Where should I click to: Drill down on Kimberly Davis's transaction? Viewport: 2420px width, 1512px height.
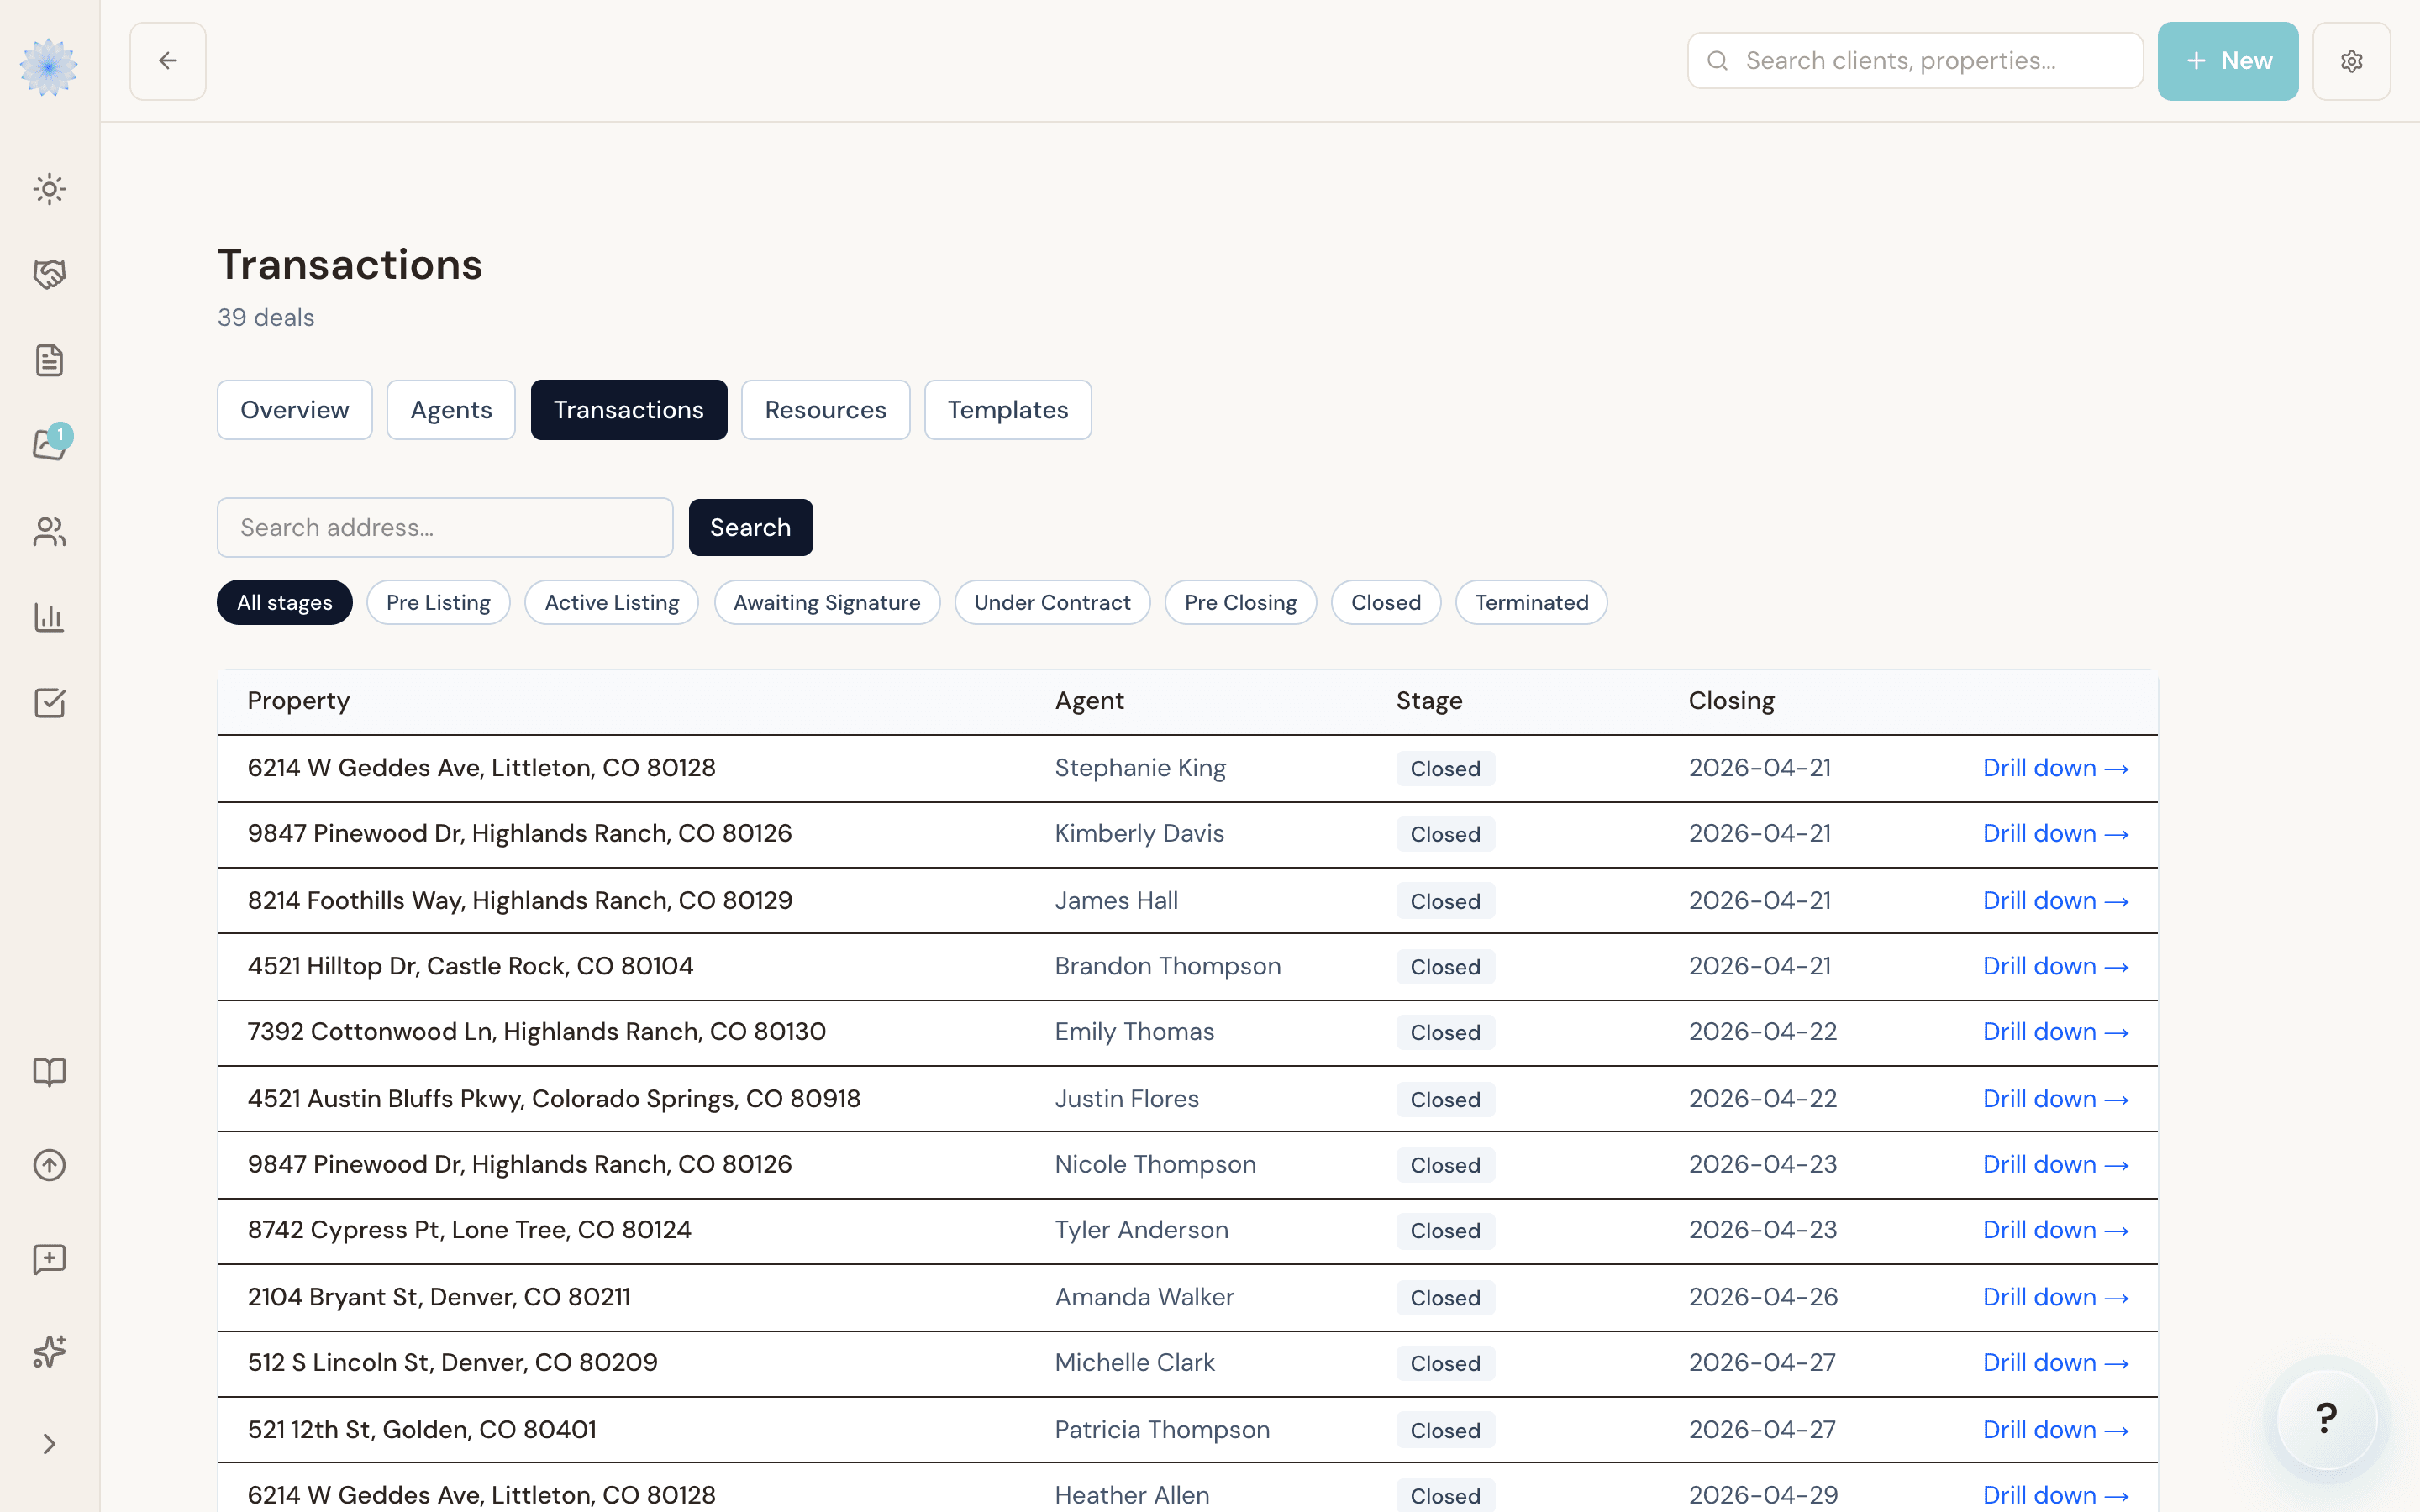pyautogui.click(x=2056, y=834)
